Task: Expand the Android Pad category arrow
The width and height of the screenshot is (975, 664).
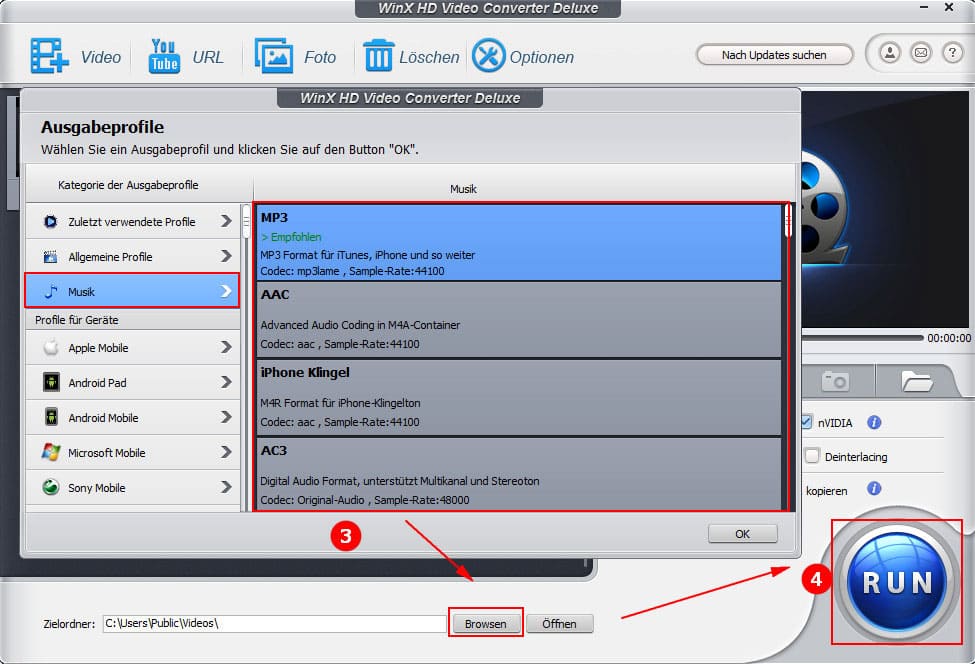Action: click(225, 383)
